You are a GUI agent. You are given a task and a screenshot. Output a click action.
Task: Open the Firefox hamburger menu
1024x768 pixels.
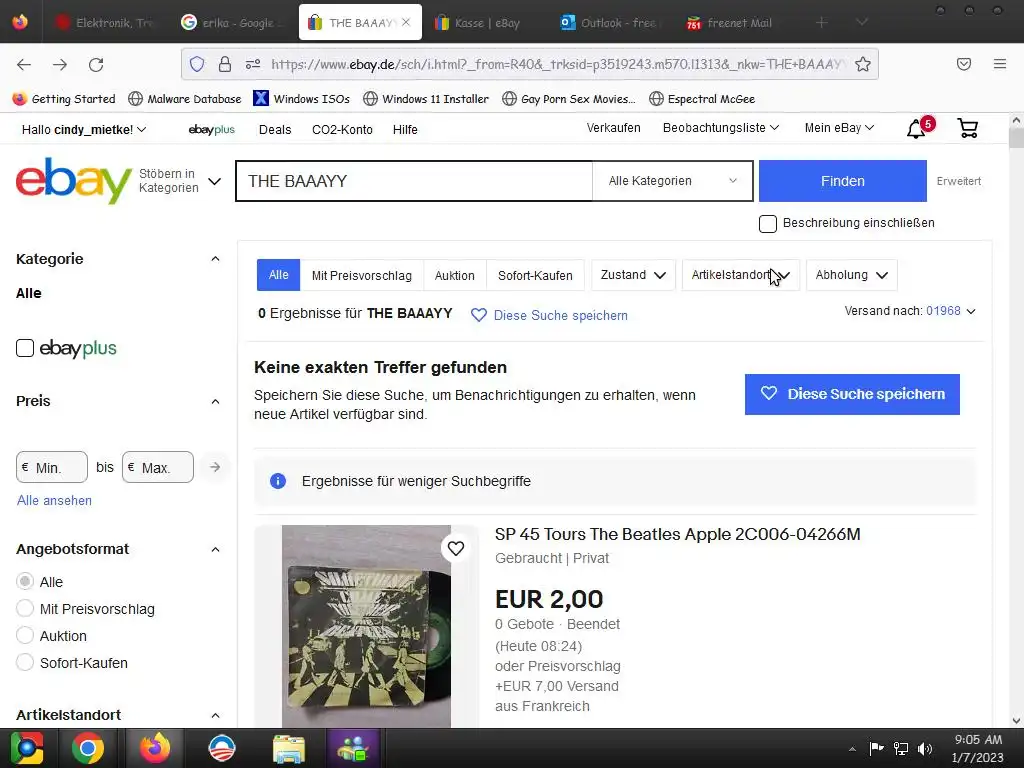[1000, 64]
